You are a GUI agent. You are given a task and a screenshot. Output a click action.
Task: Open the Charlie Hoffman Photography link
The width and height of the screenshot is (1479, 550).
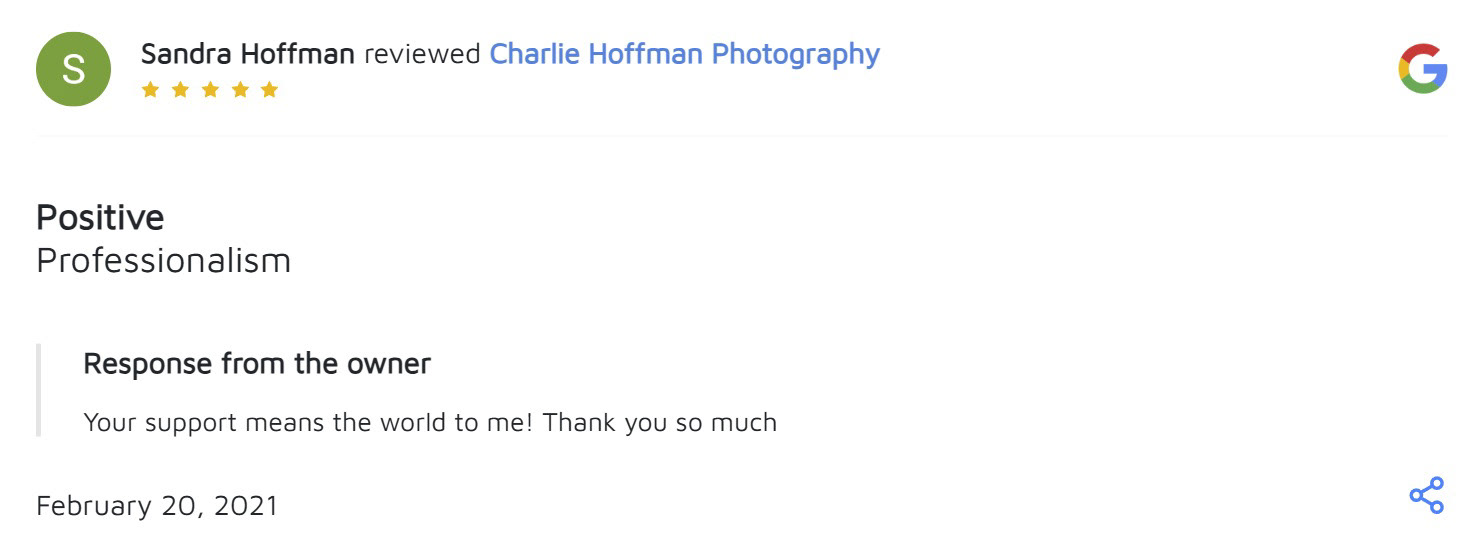click(x=684, y=54)
